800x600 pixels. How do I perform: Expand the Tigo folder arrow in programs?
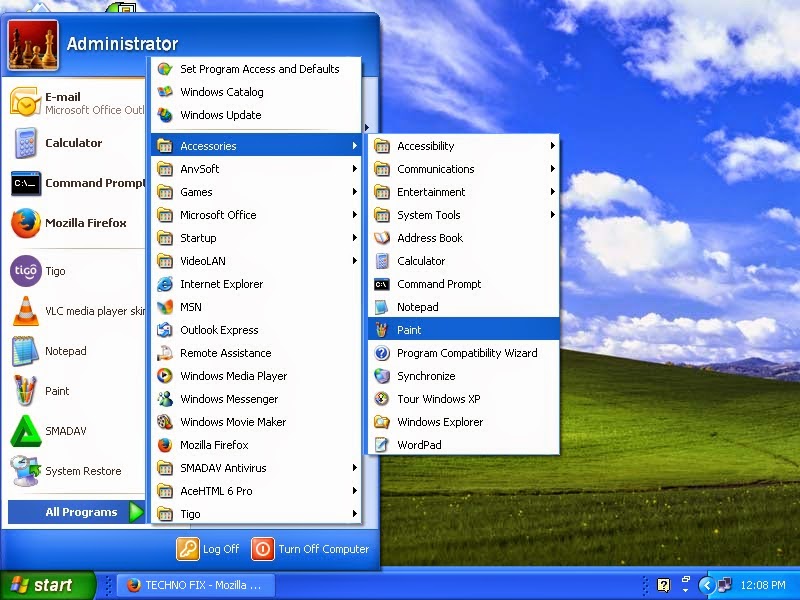click(355, 514)
